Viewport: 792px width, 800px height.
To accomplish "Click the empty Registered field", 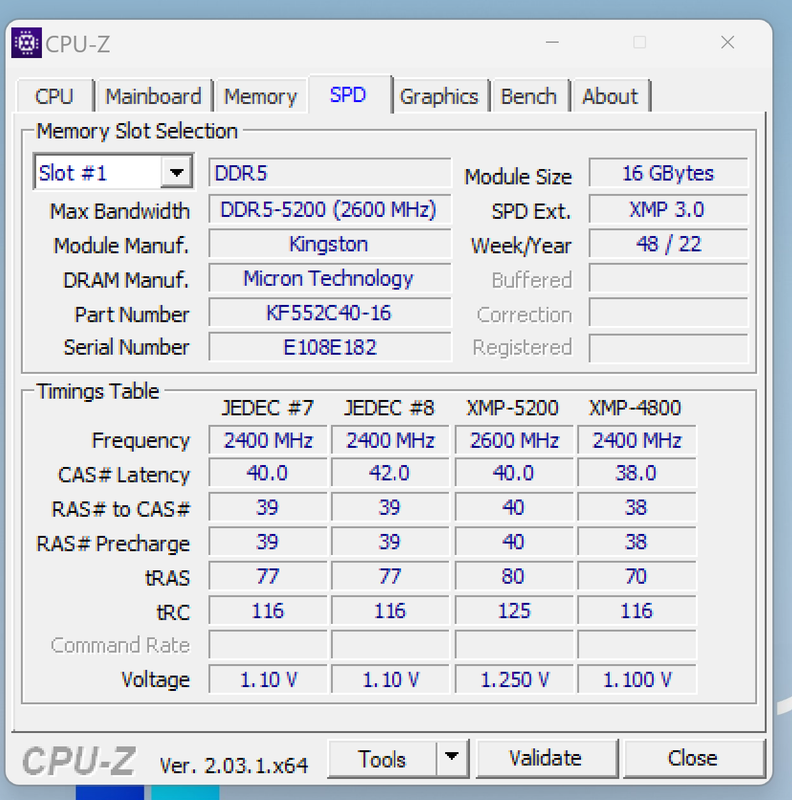I will (669, 348).
